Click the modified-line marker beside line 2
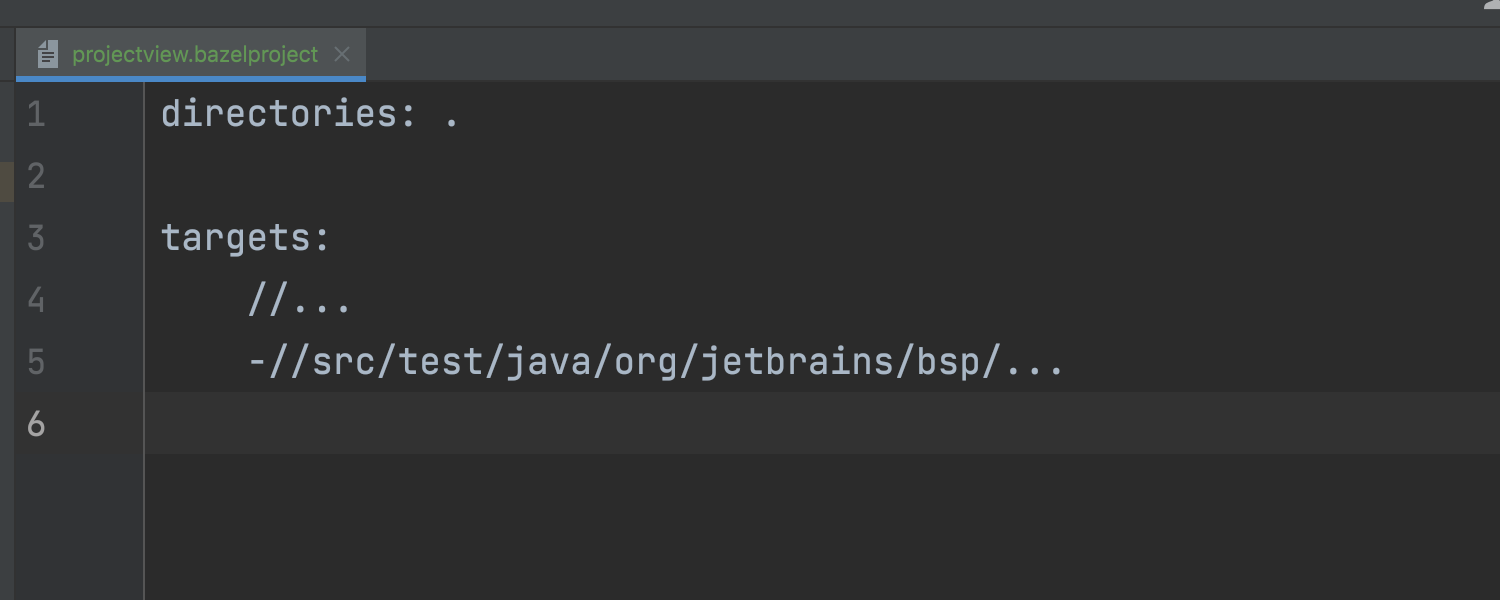Screen dimensions: 1500x600 7,180
